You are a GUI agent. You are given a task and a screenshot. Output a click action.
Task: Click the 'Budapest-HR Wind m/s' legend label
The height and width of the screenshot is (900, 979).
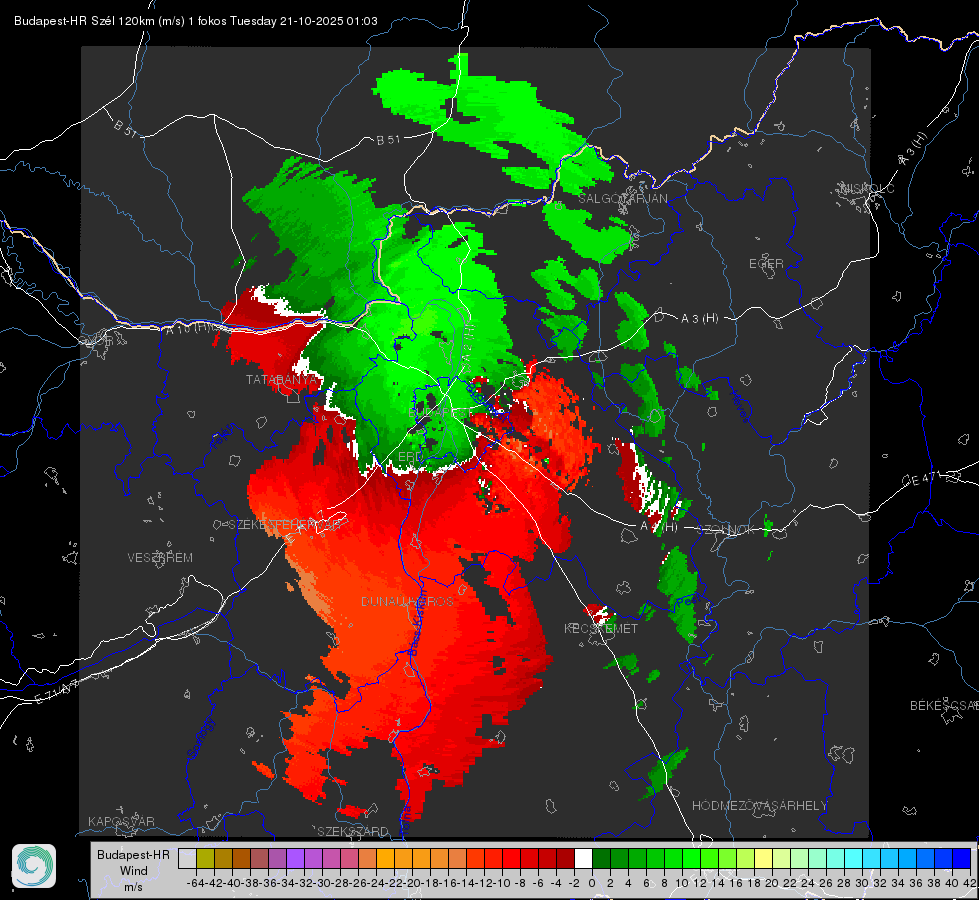point(133,871)
